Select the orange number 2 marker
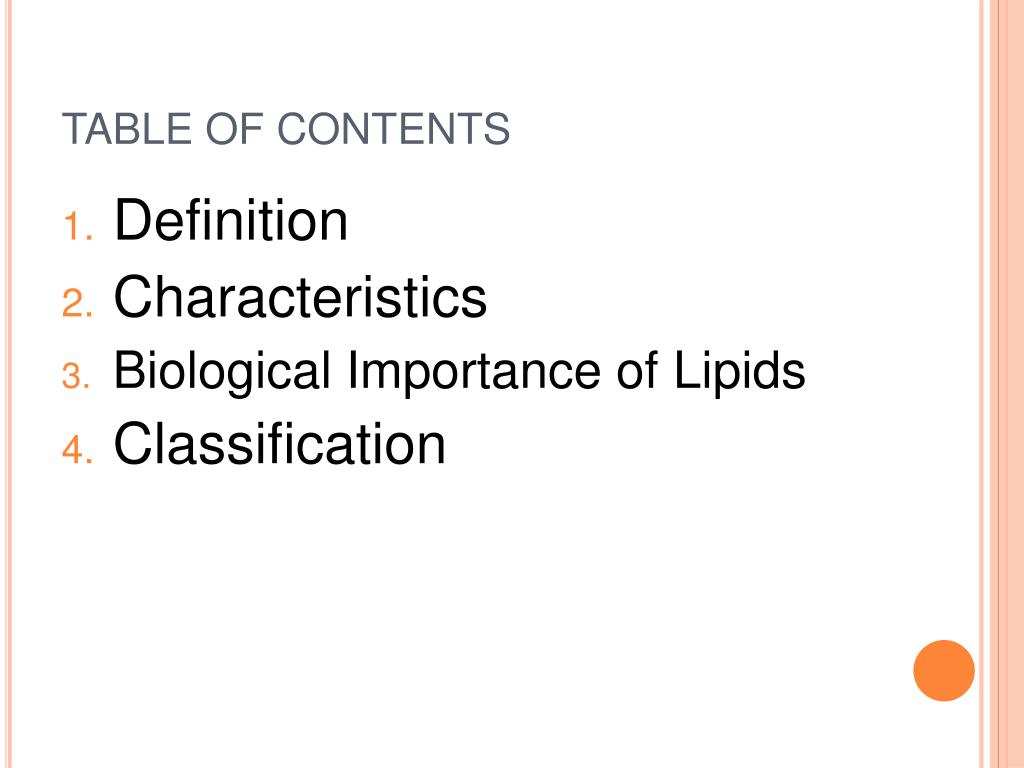The height and width of the screenshot is (768, 1024). 78,303
